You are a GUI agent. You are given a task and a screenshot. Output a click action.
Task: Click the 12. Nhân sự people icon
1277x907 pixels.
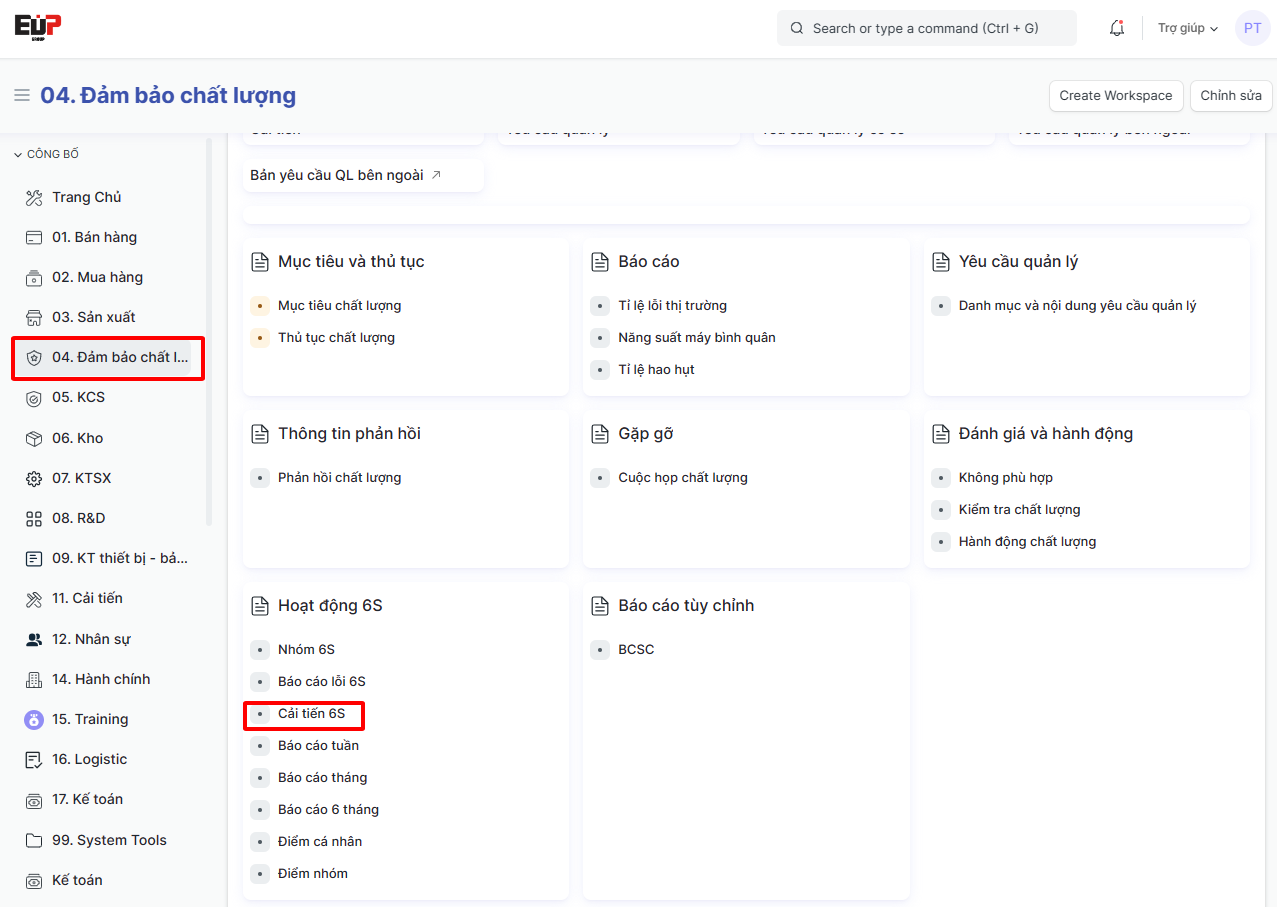click(34, 639)
